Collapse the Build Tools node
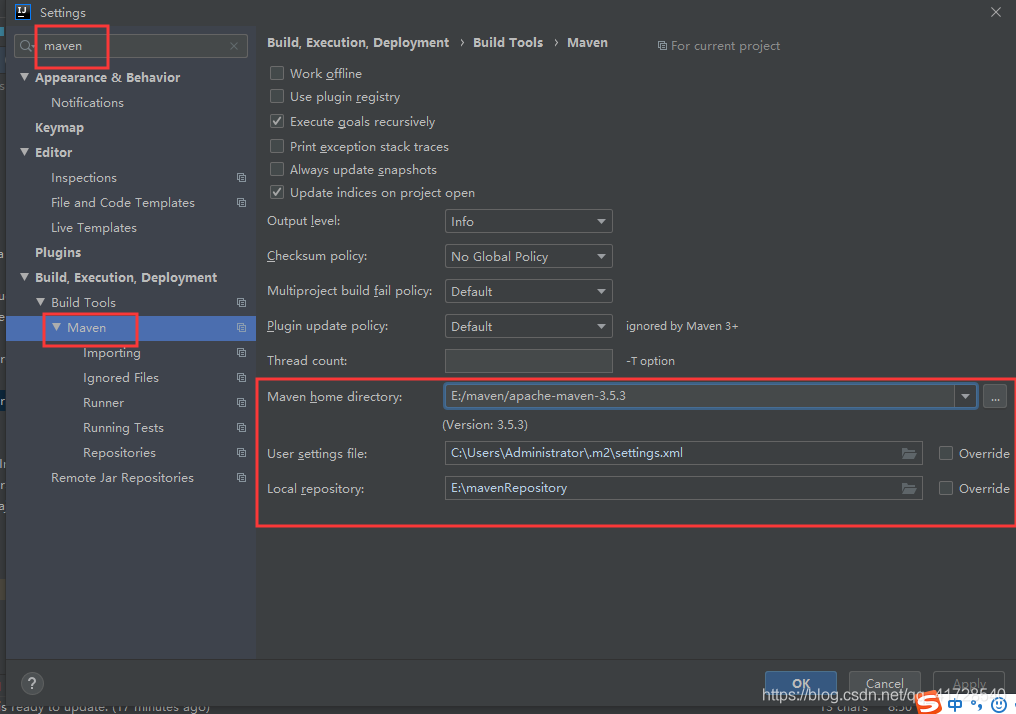 (40, 303)
